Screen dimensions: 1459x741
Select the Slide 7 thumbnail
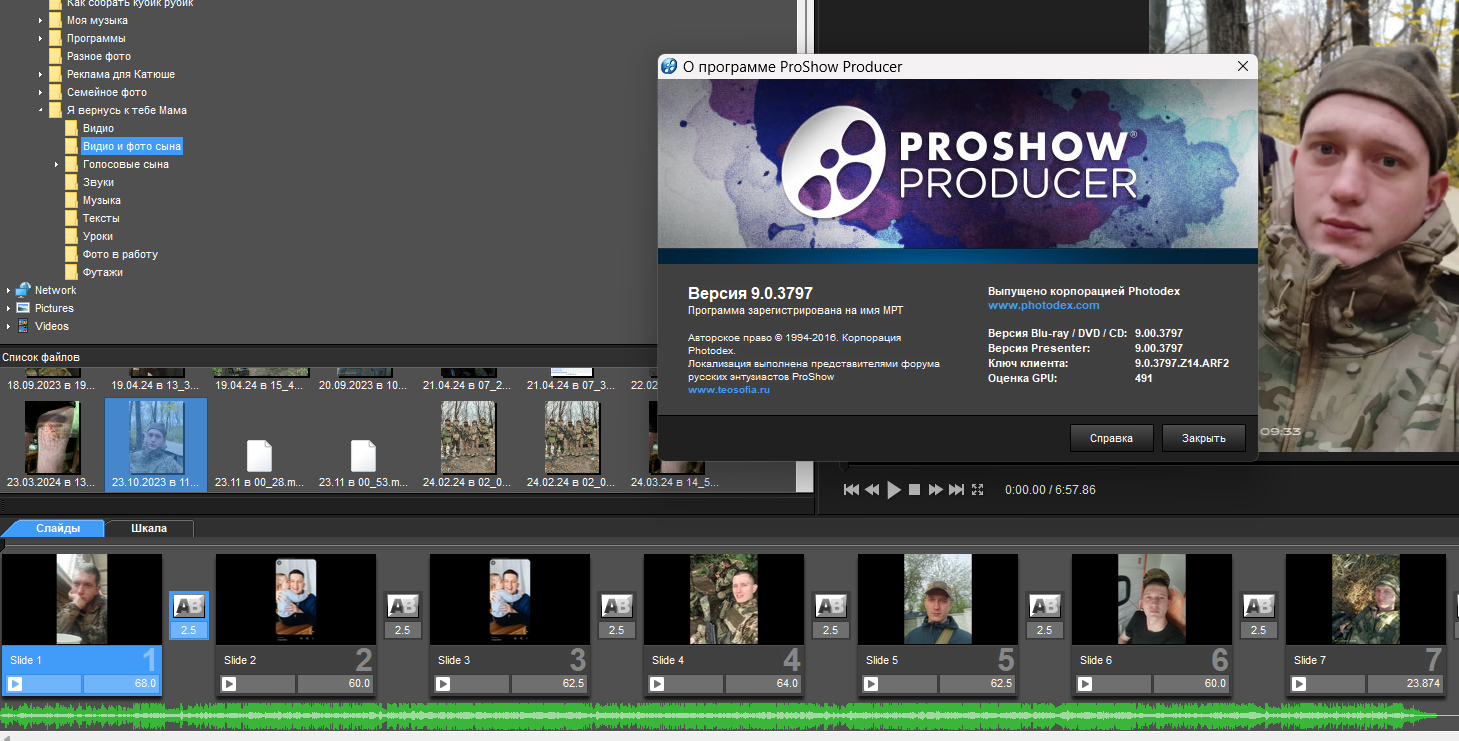click(x=1365, y=599)
